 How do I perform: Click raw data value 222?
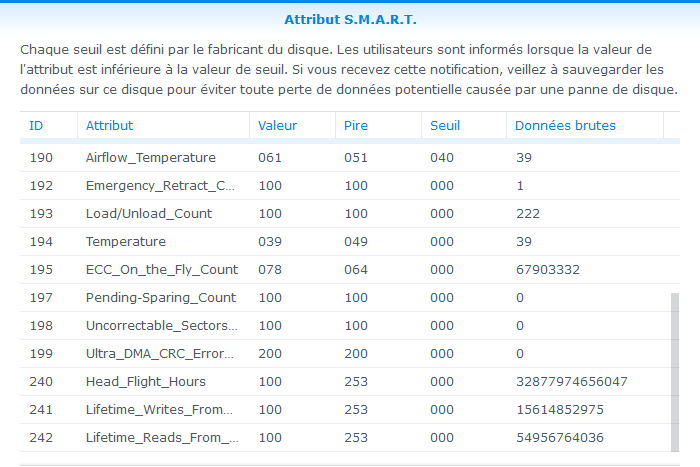[x=528, y=213]
